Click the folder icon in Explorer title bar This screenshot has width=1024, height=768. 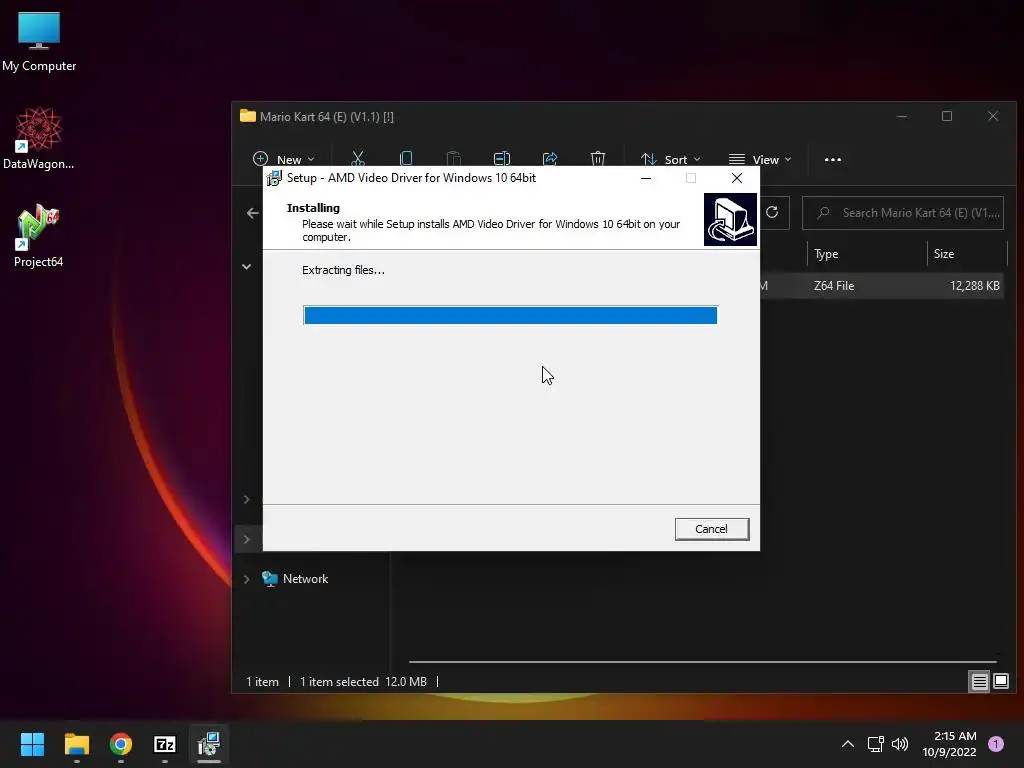coord(248,116)
